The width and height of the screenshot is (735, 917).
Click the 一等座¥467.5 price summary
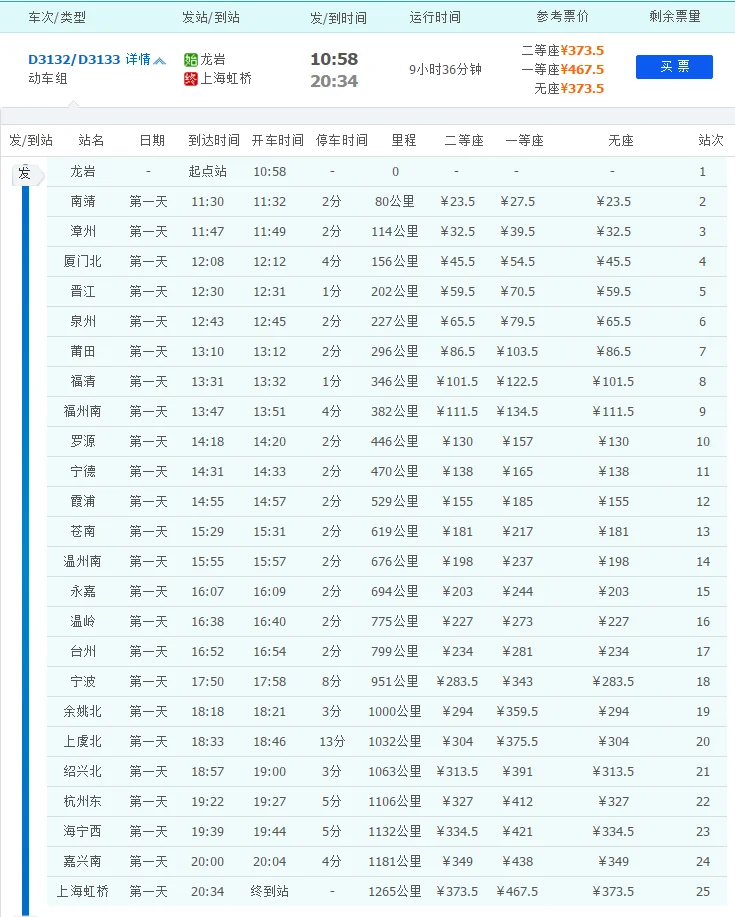(563, 69)
